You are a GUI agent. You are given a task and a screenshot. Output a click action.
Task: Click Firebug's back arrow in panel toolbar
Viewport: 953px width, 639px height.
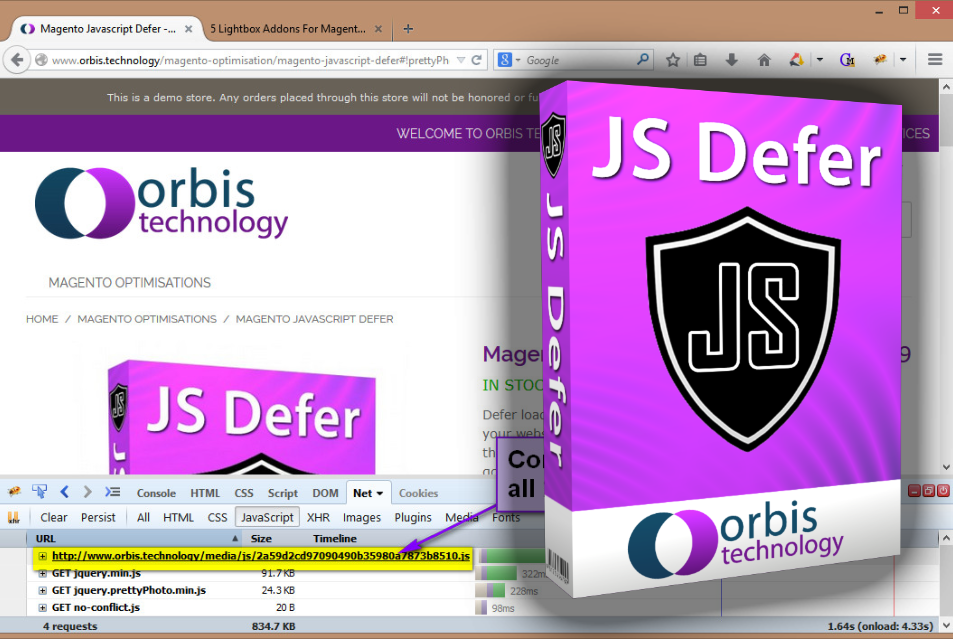coord(65,491)
